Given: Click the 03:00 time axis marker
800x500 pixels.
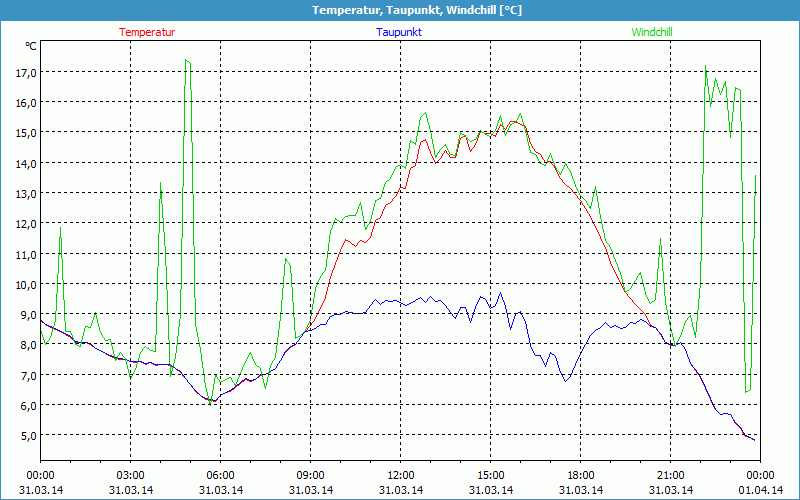Looking at the screenshot, I should (131, 475).
